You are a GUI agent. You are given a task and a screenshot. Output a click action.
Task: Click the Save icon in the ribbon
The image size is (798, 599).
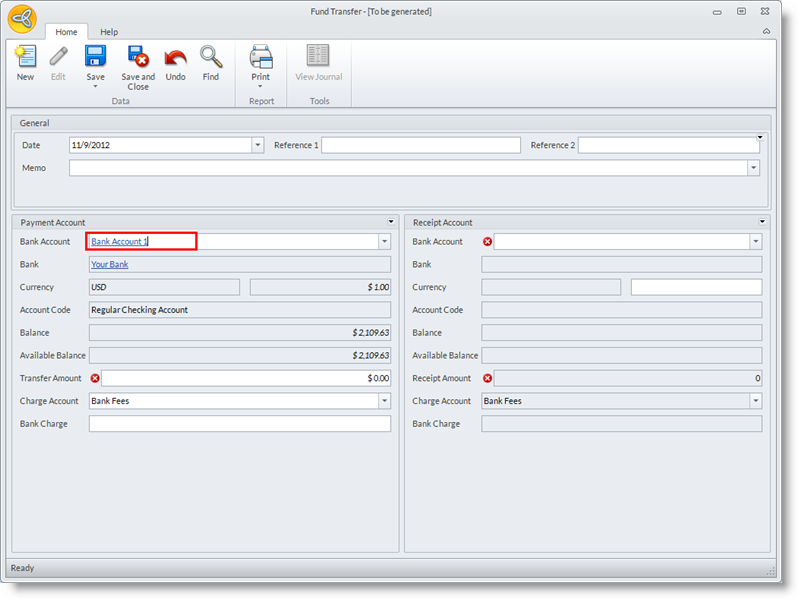tap(95, 56)
